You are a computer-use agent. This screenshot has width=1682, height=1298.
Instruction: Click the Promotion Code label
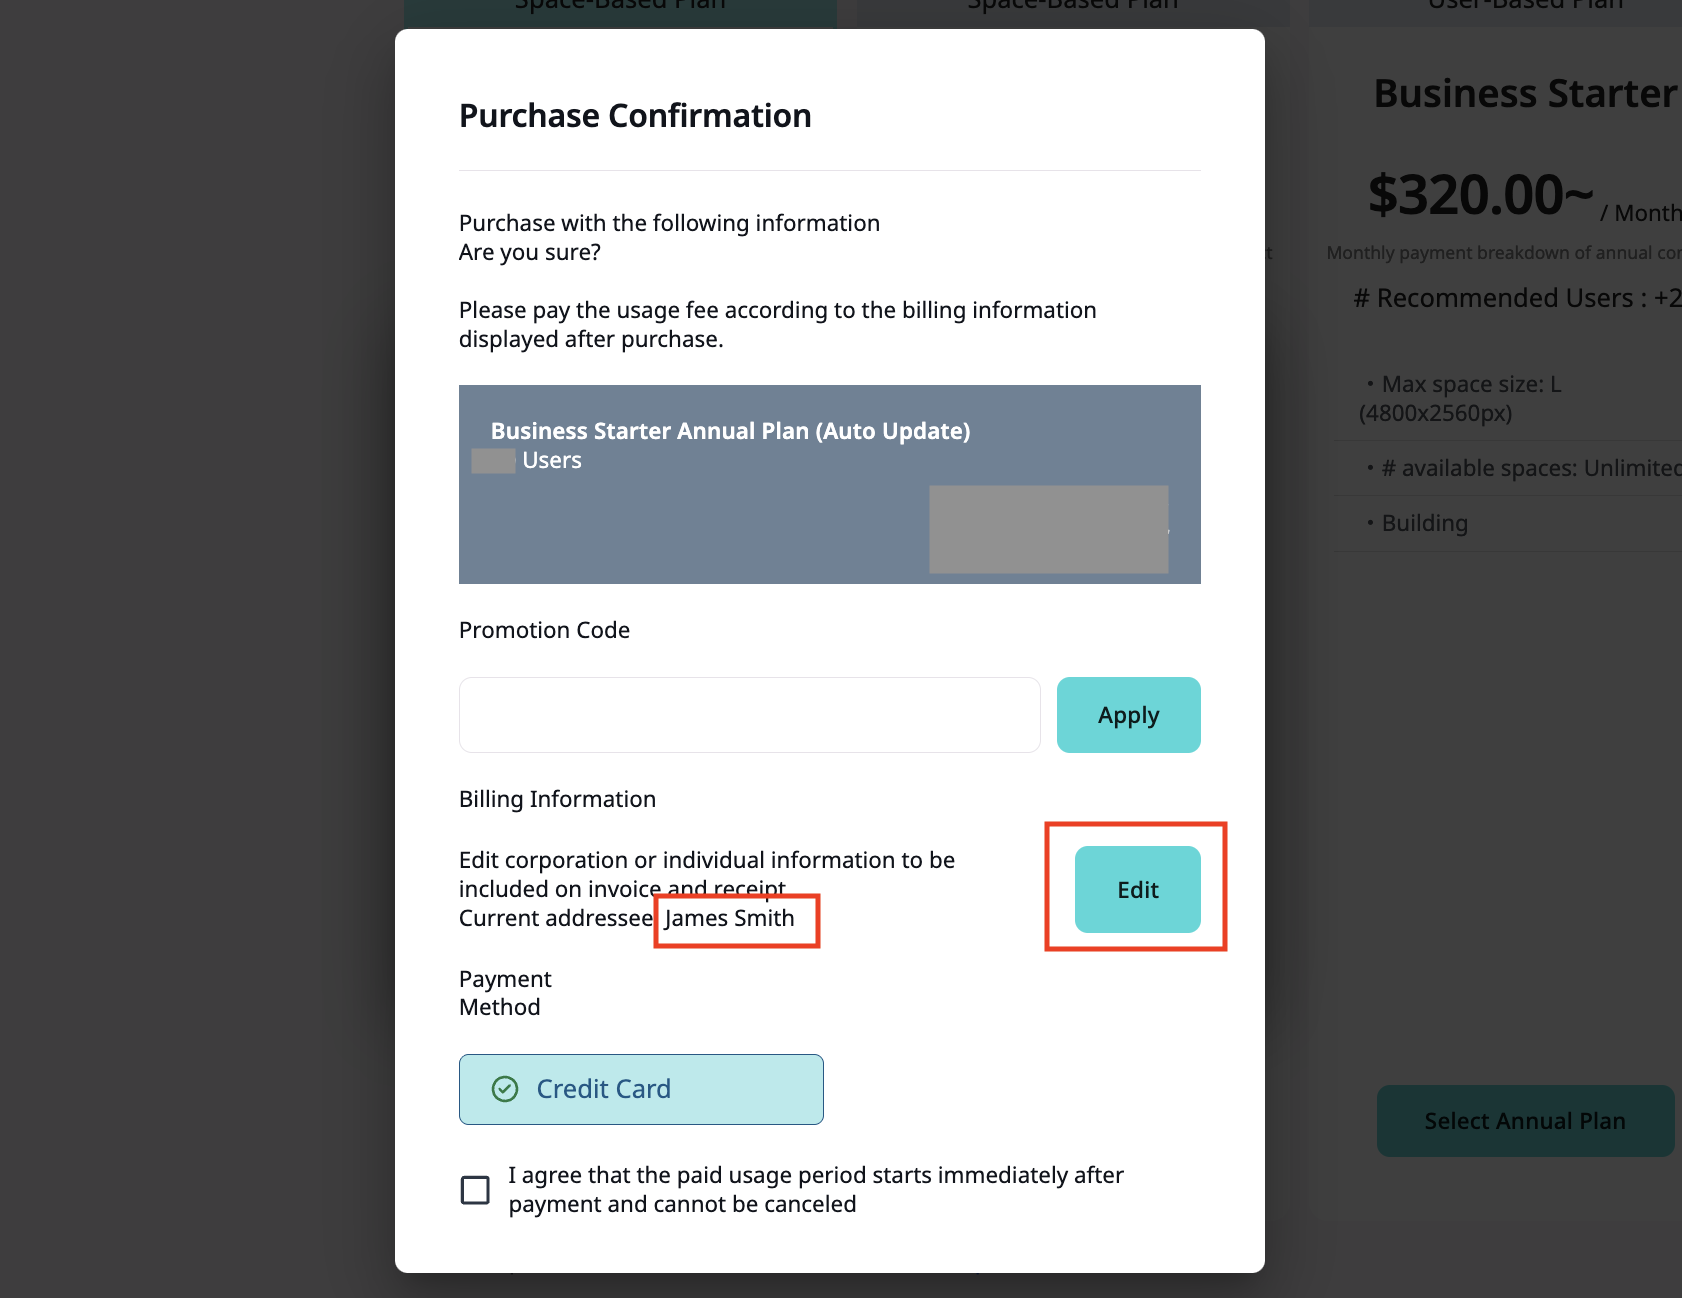544,630
